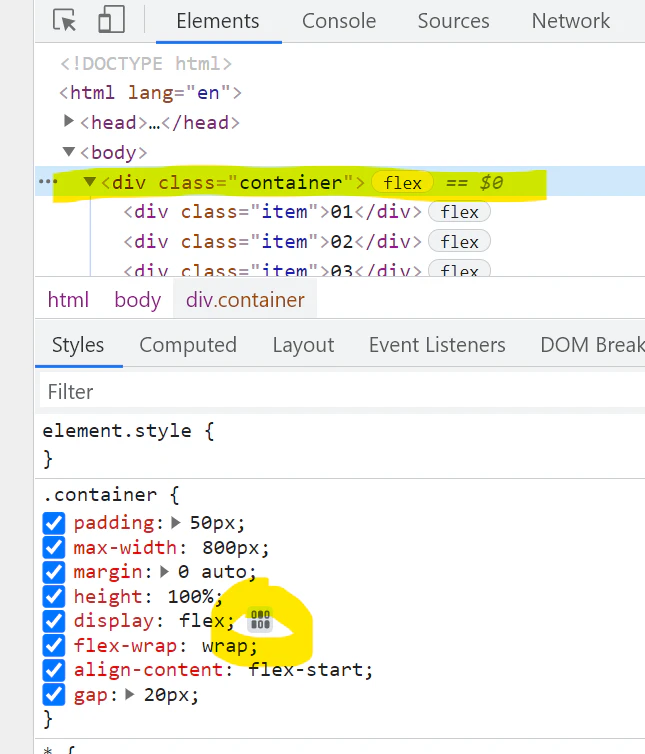Collapse the div container node
645x754 pixels.
click(89, 182)
